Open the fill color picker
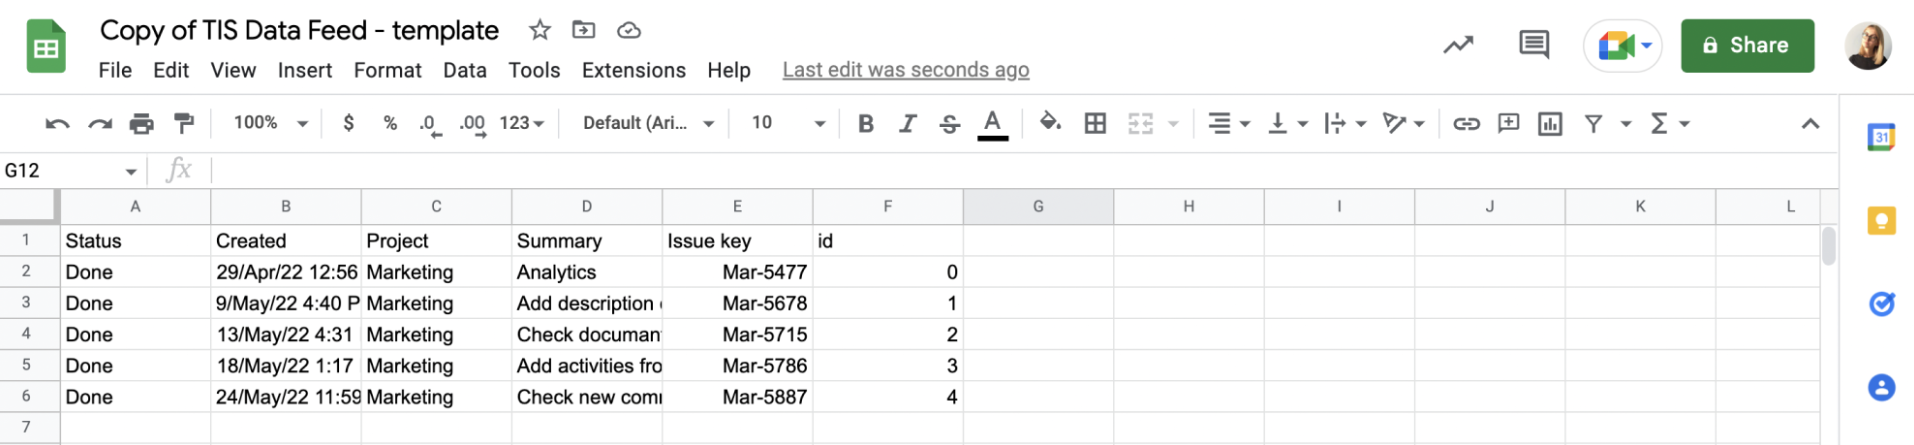Image resolution: width=1914 pixels, height=445 pixels. tap(1050, 123)
